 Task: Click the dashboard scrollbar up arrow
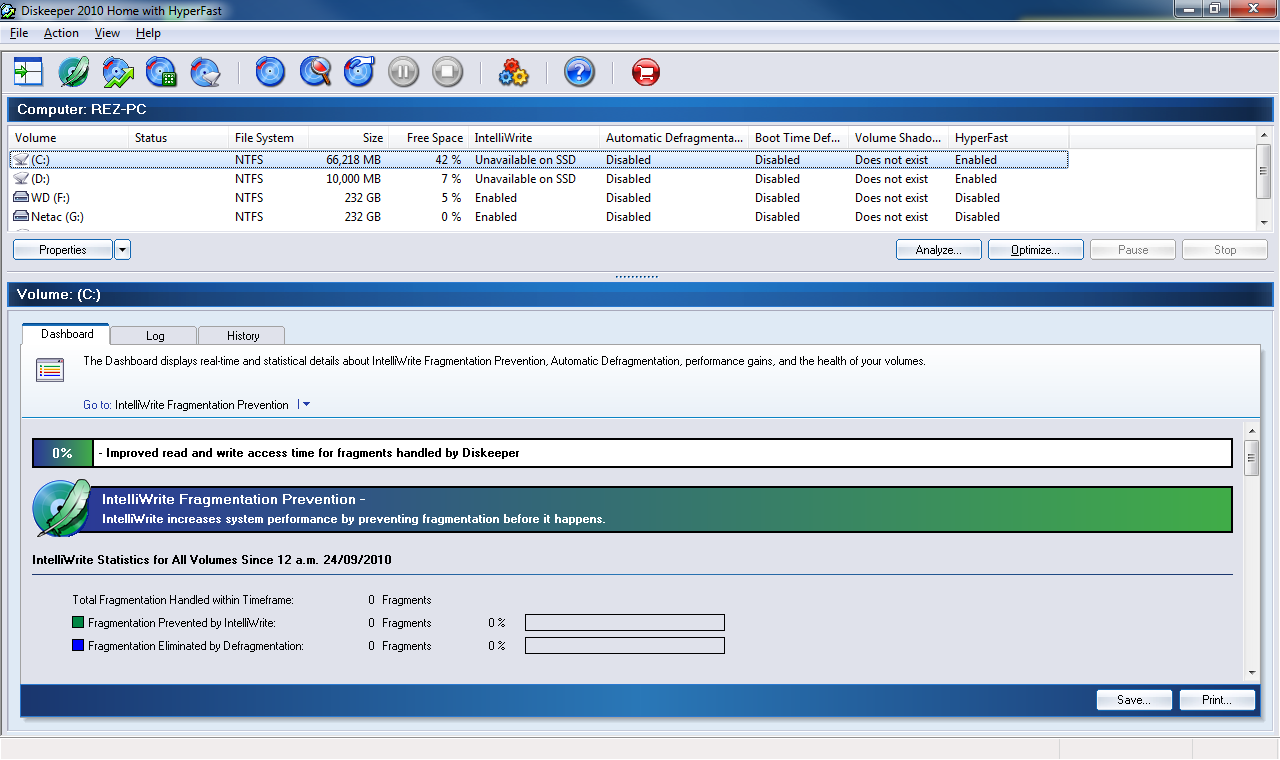[1251, 431]
